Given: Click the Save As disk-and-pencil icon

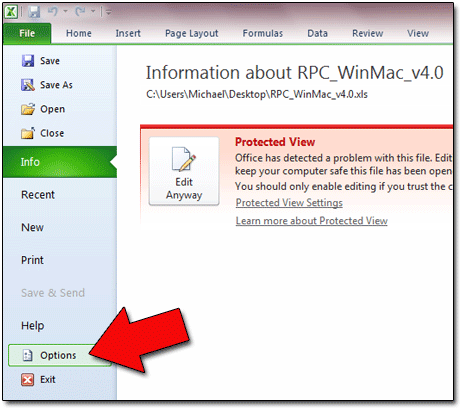Looking at the screenshot, I should tap(28, 85).
